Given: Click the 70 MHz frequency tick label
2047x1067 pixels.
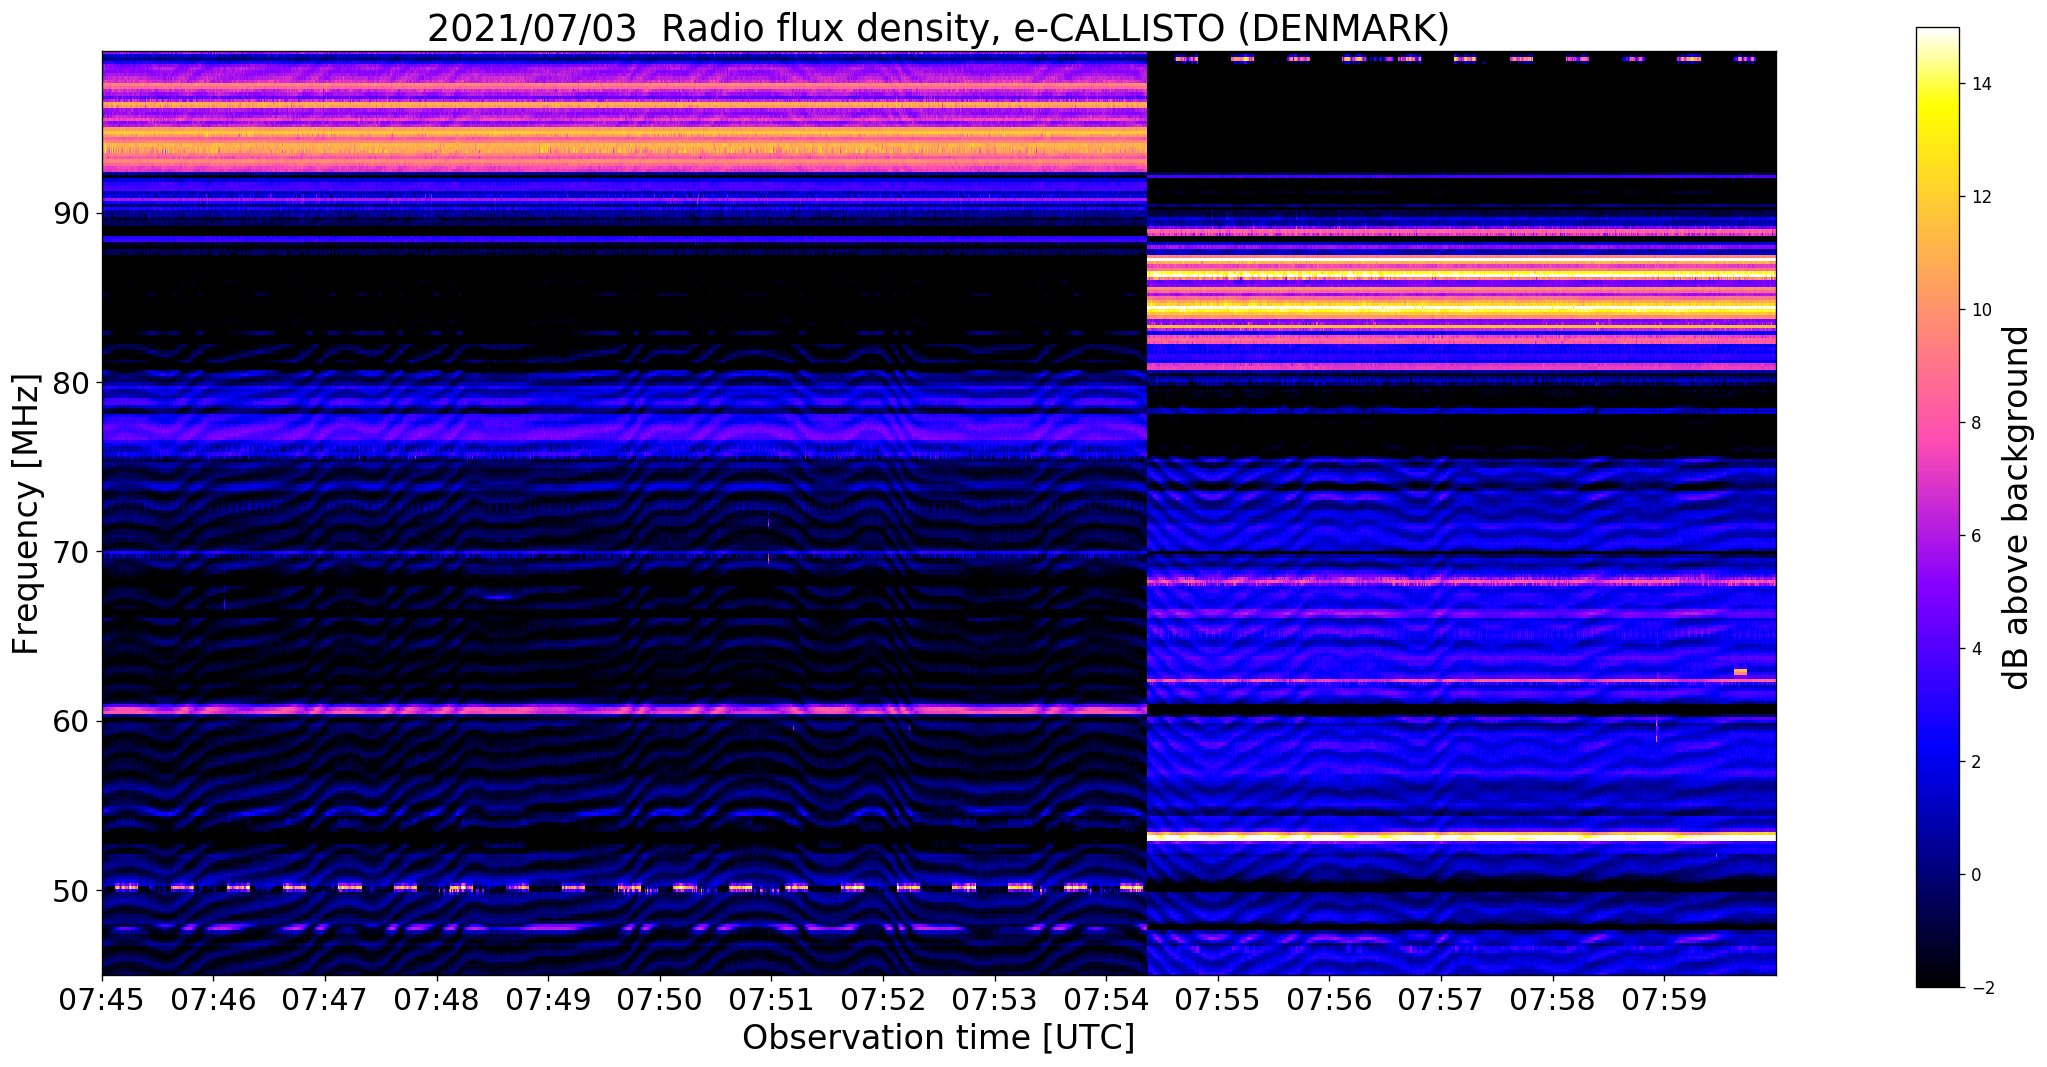Looking at the screenshot, I should pos(71,552).
